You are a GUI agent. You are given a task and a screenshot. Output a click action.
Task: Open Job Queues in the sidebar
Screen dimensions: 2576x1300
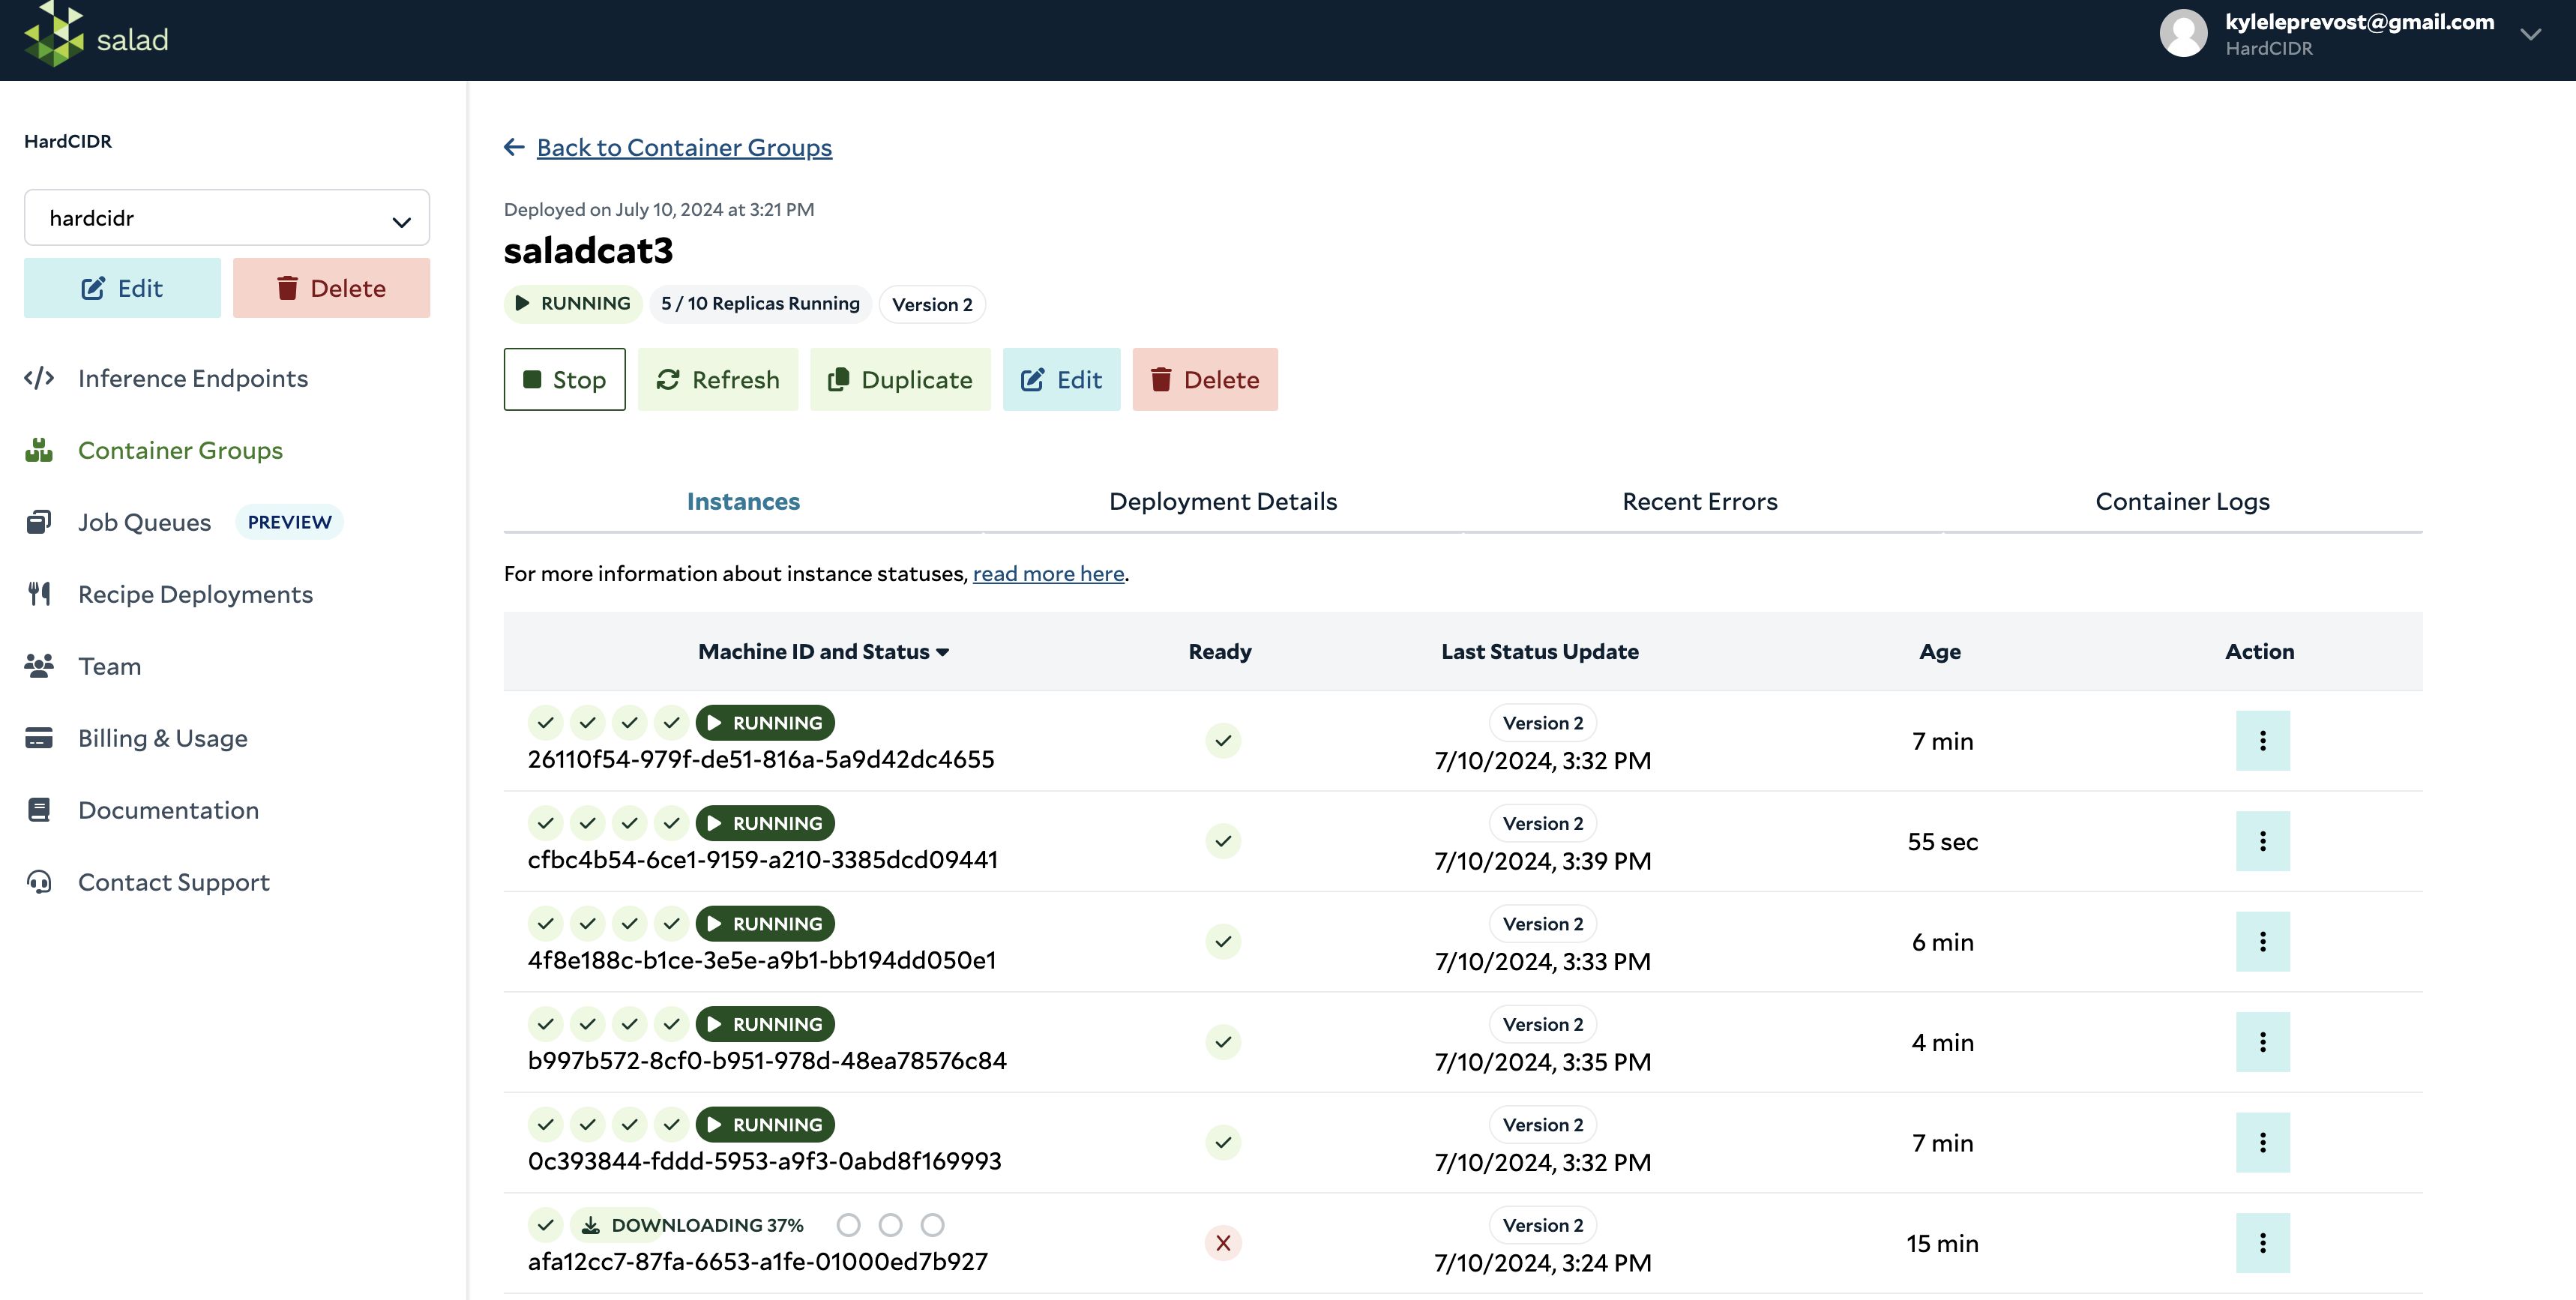(144, 522)
